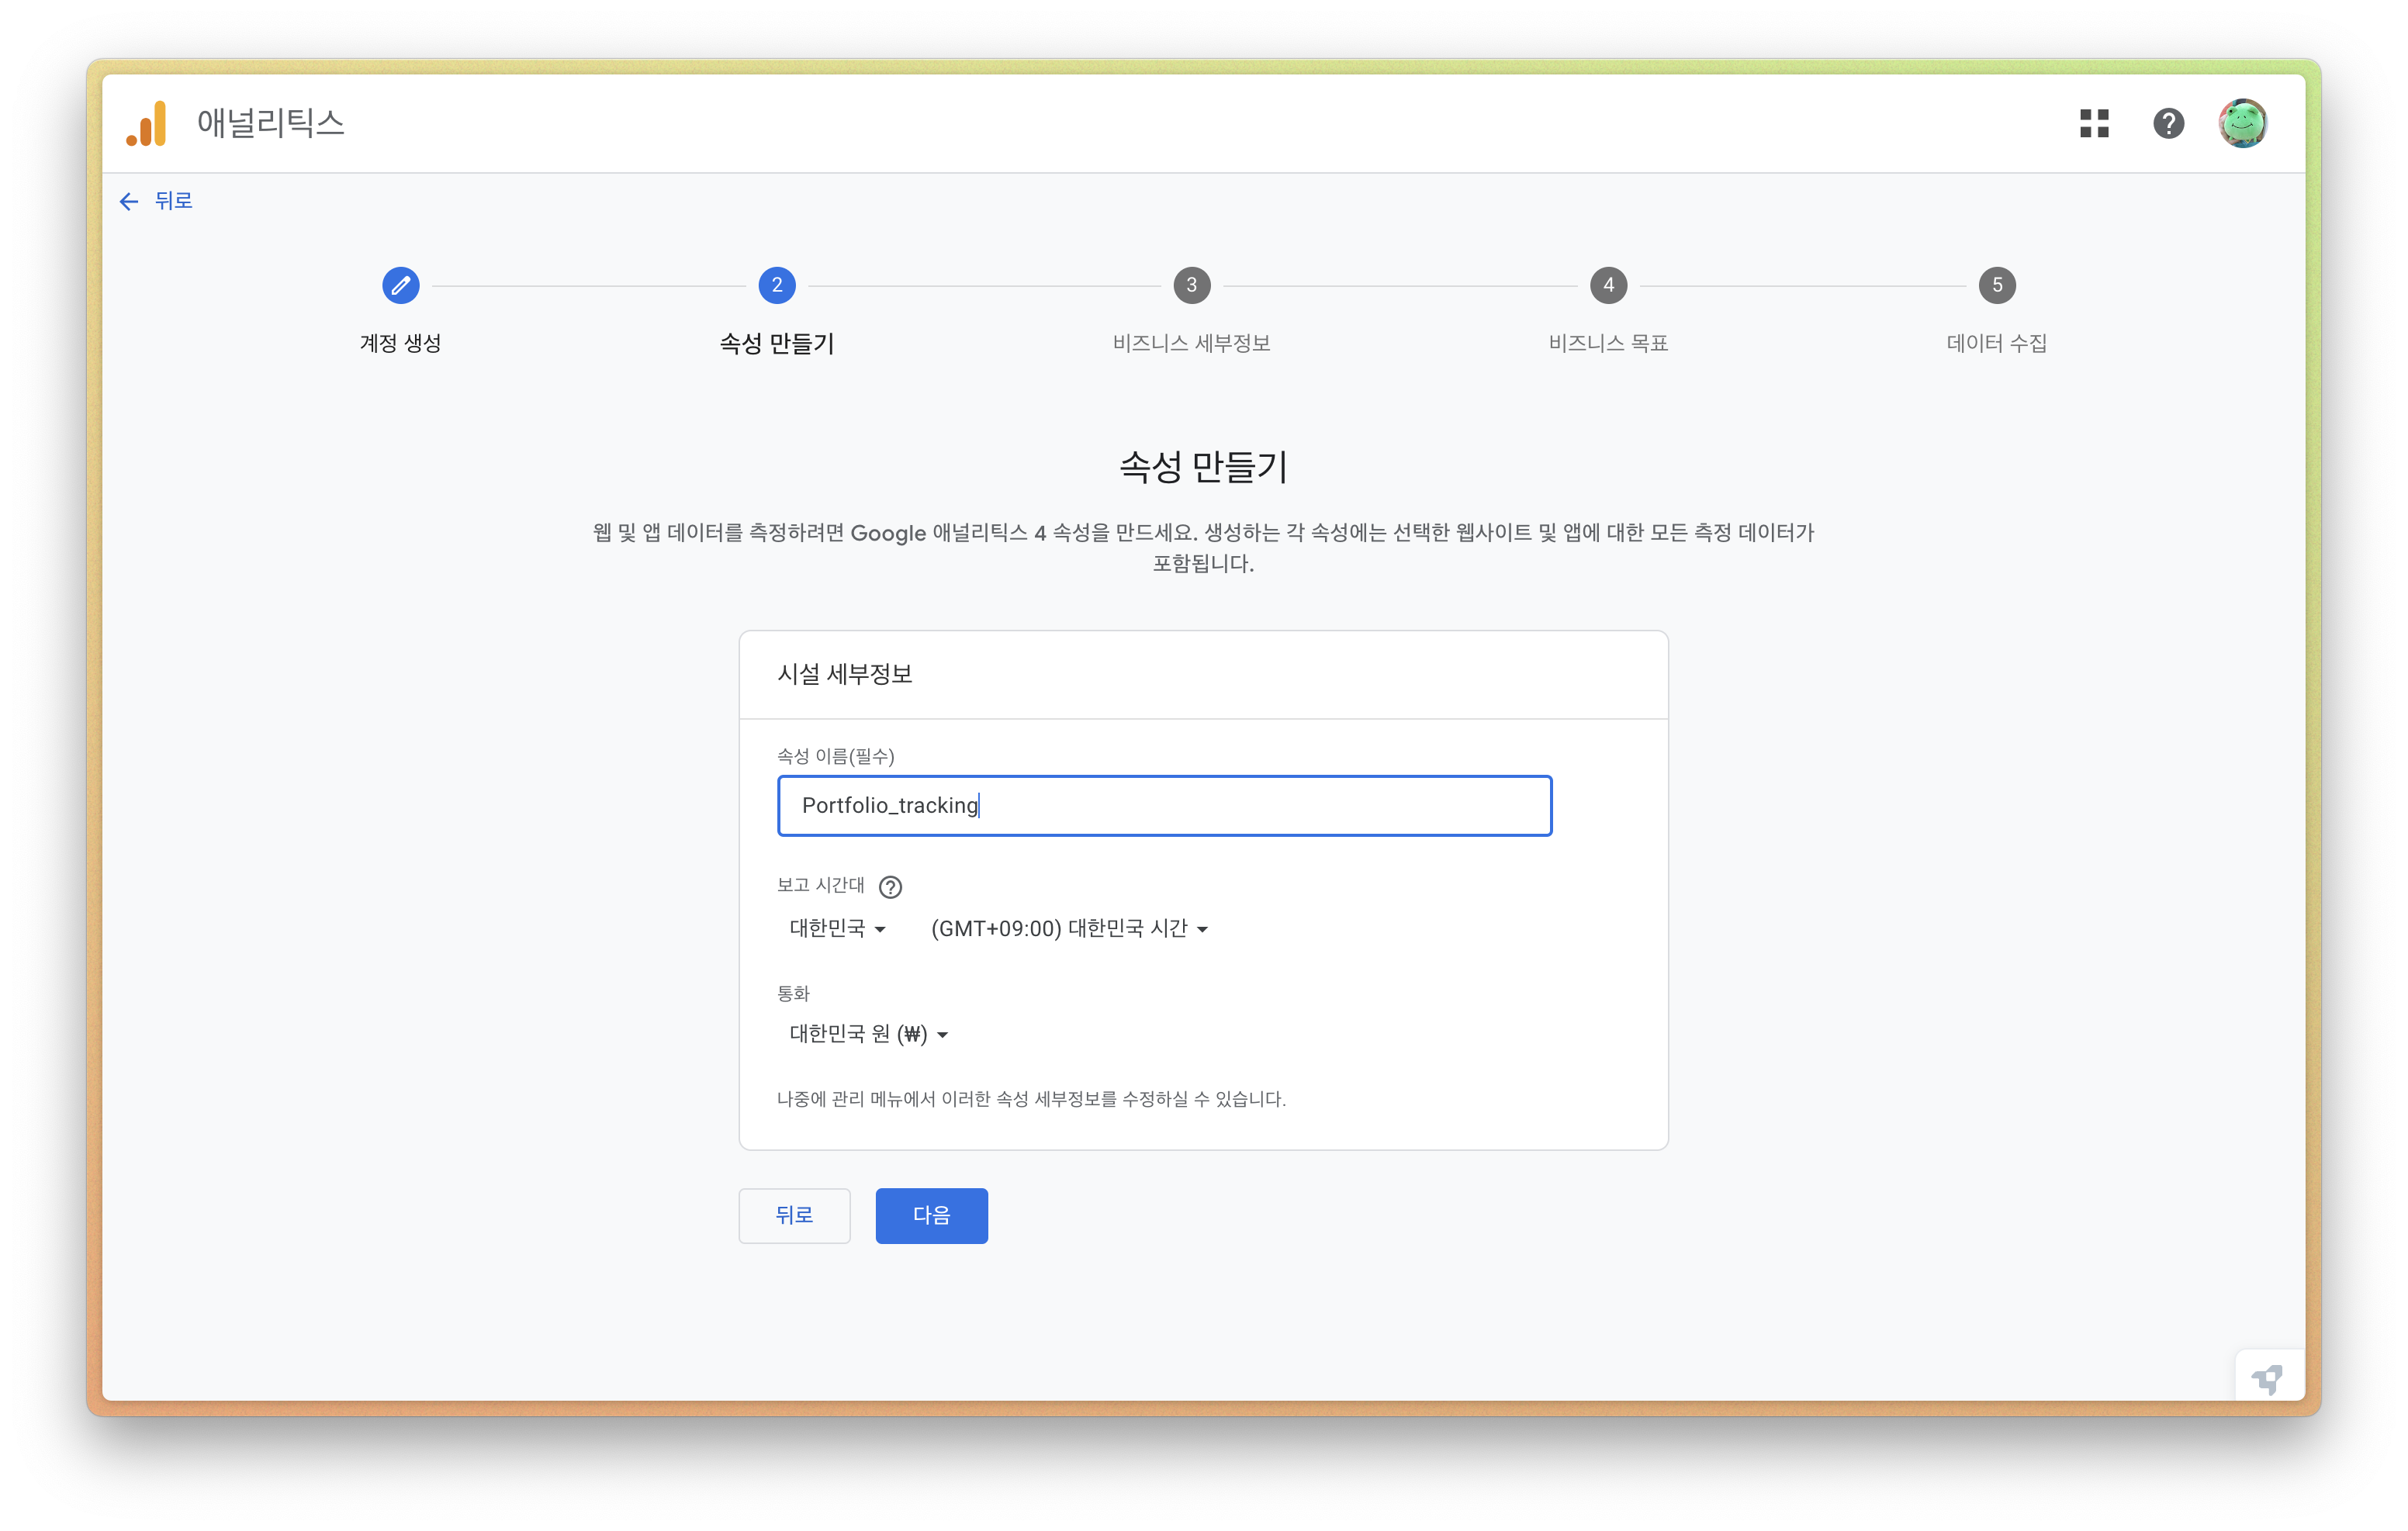
Task: Click the back arrow icon at top left
Action: tap(128, 202)
